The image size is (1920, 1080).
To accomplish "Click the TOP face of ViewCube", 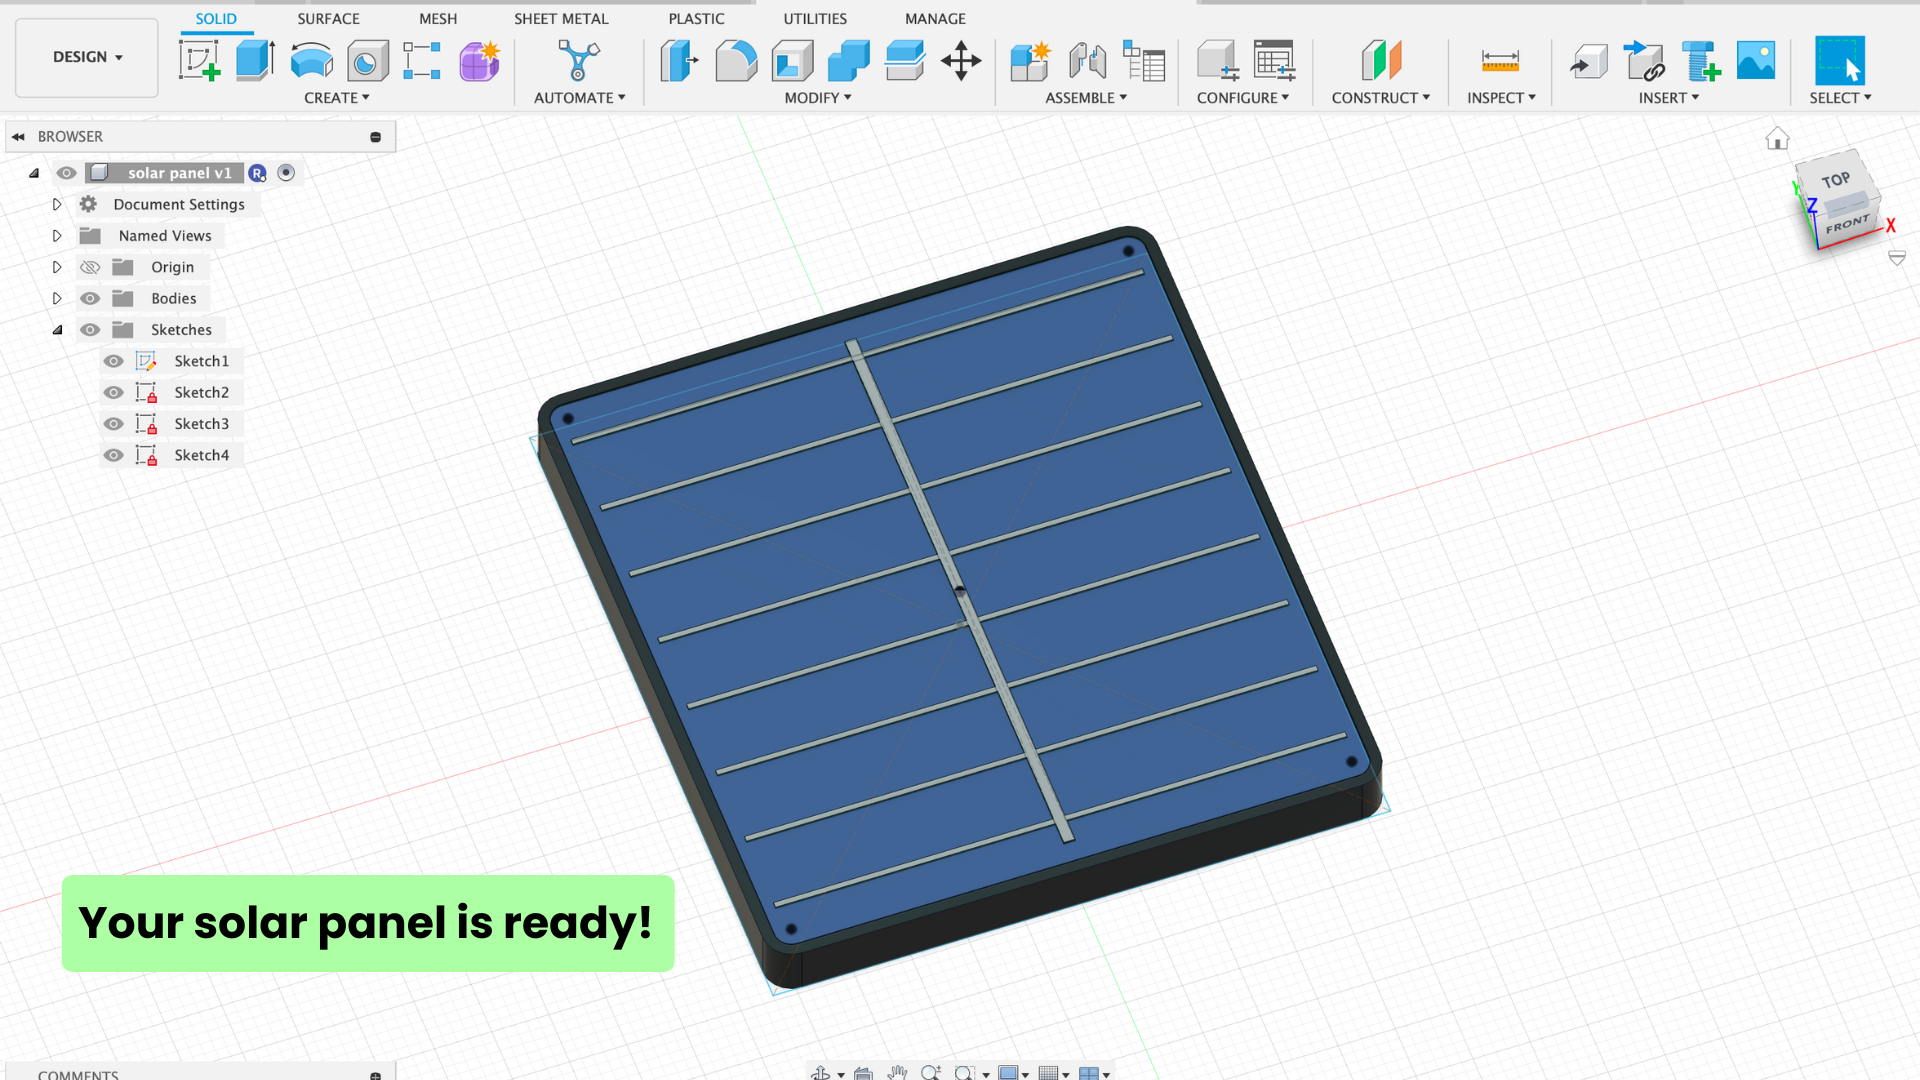I will click(x=1836, y=179).
